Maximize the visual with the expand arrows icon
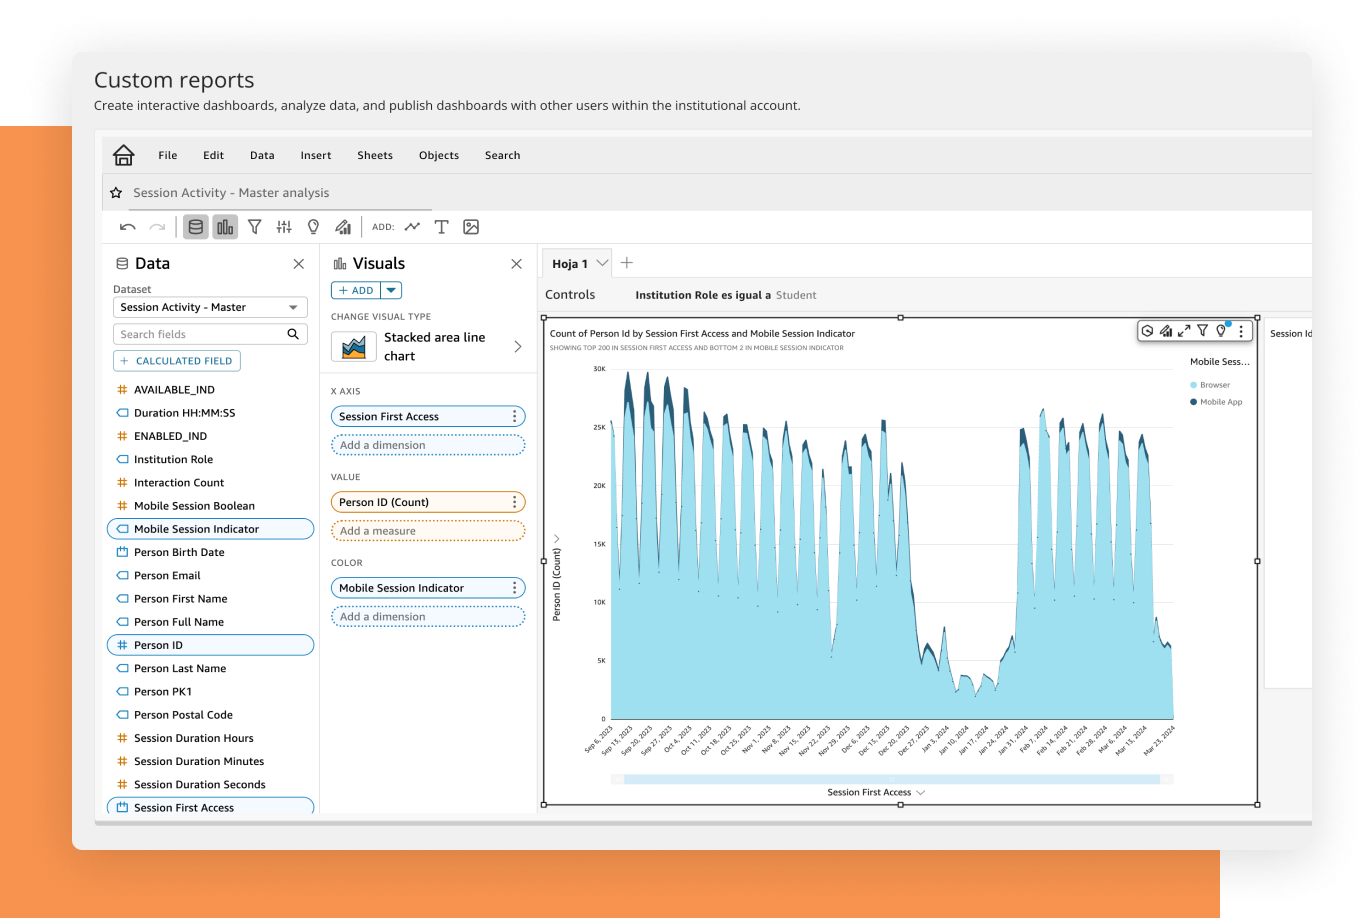 pyautogui.click(x=1184, y=331)
